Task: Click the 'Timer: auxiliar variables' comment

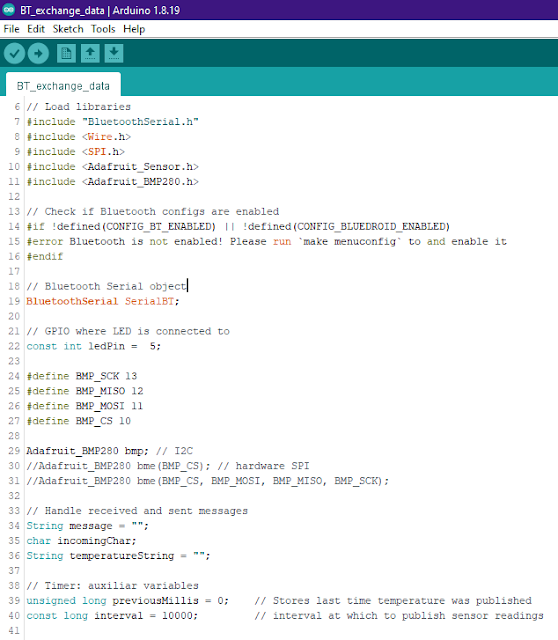Action: click(113, 586)
